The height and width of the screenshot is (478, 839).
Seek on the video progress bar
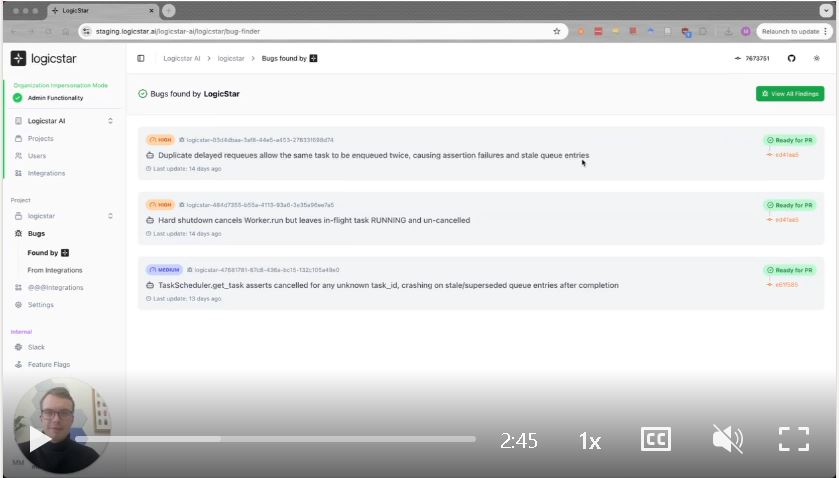275,439
